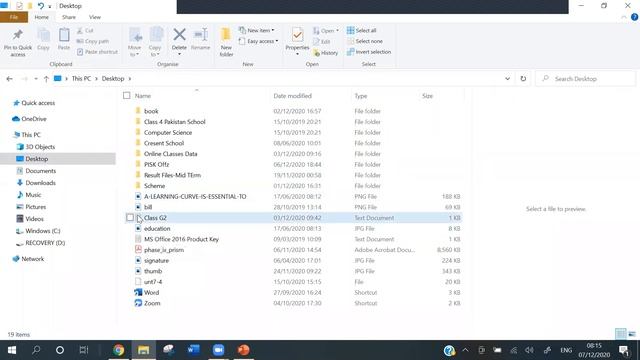
Task: Select Quick access in navigation pane
Action: (34, 103)
